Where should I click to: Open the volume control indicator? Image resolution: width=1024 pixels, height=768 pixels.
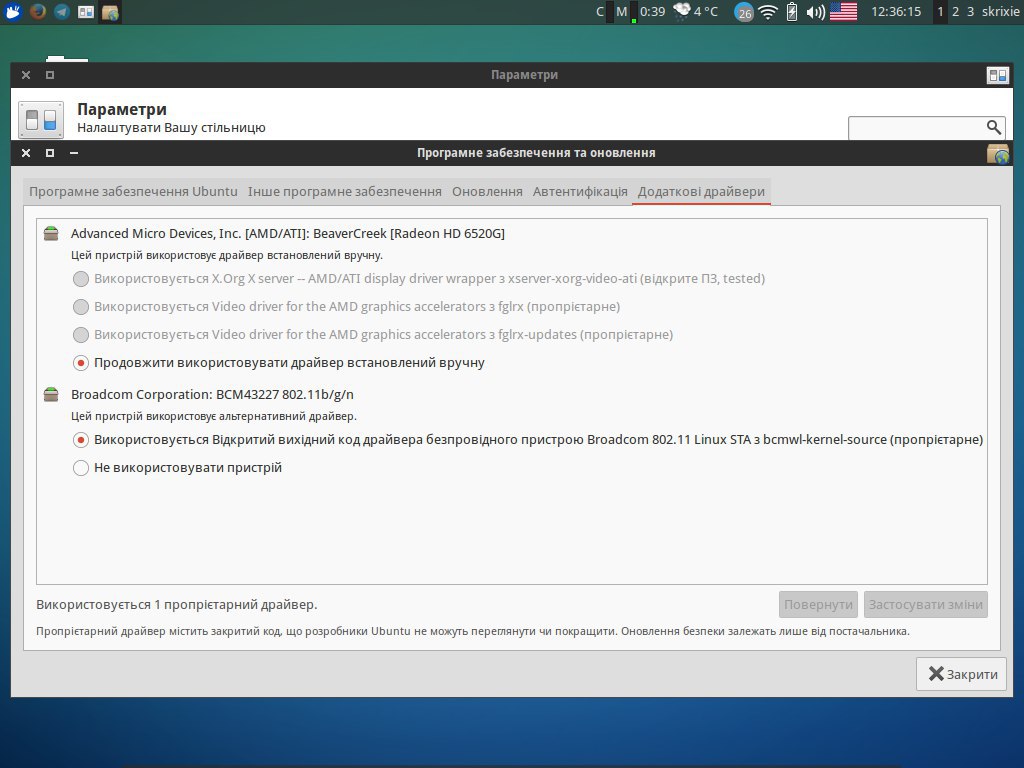click(815, 12)
